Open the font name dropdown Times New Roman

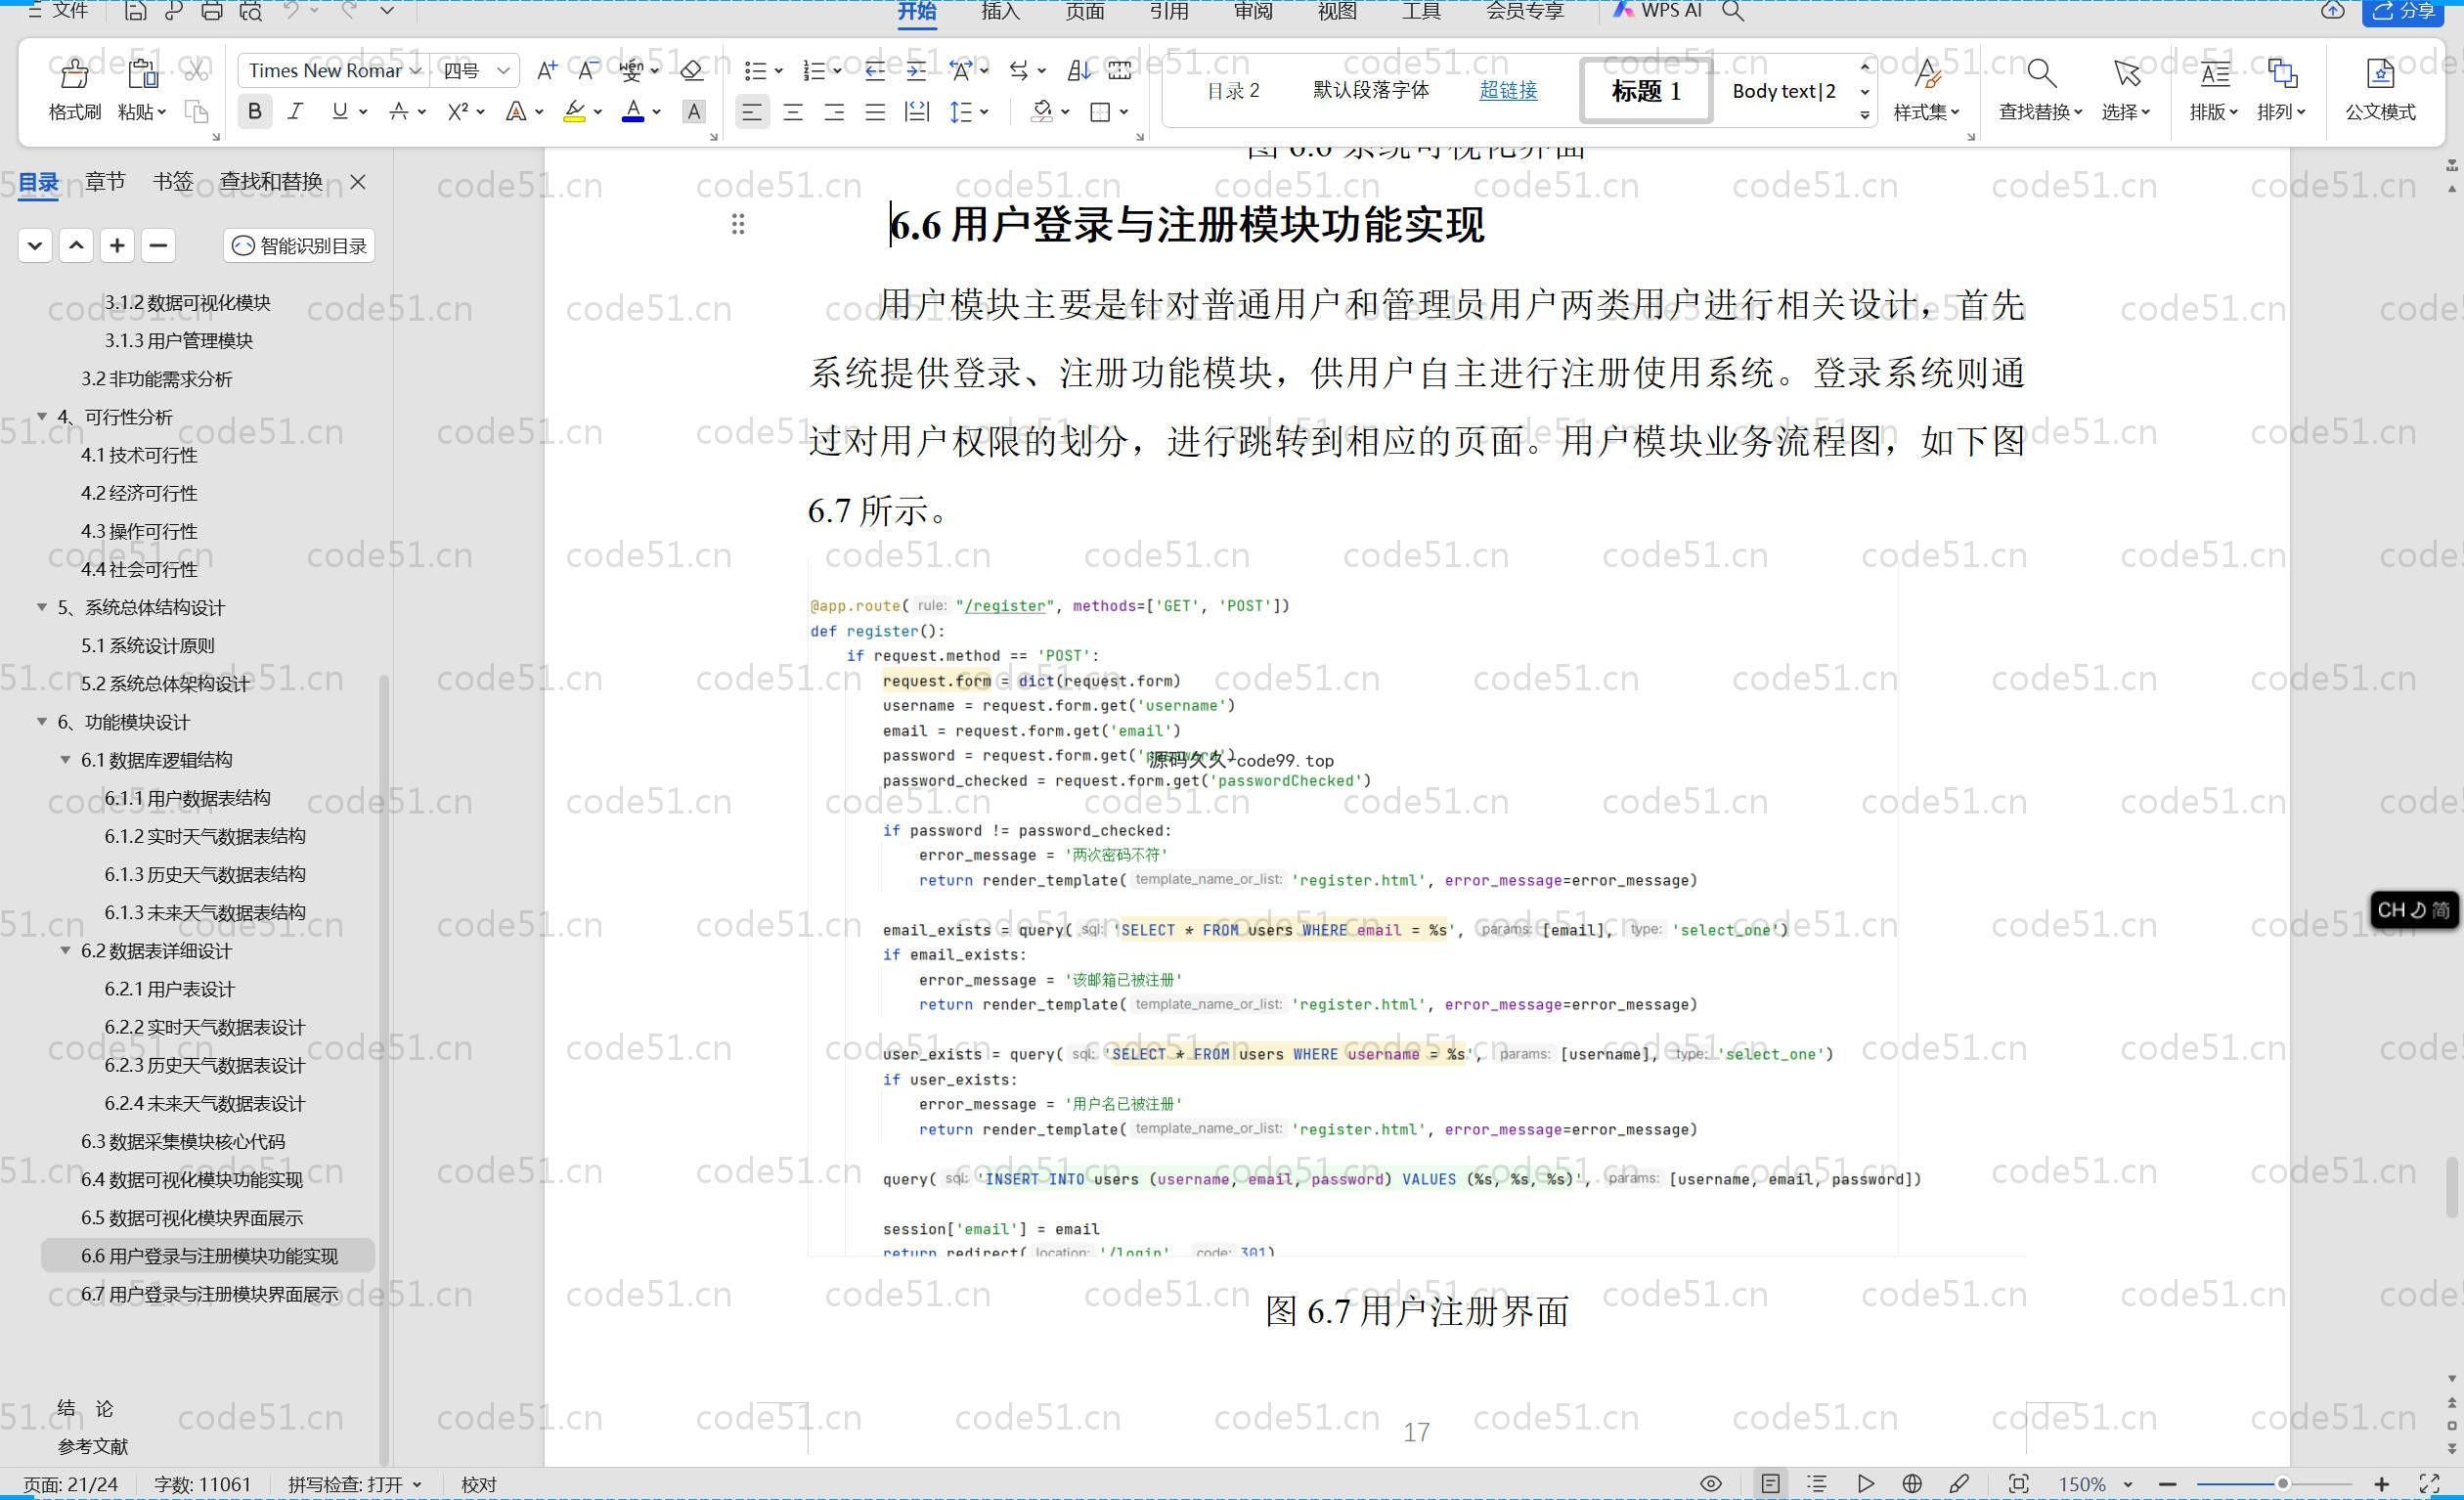coord(416,70)
